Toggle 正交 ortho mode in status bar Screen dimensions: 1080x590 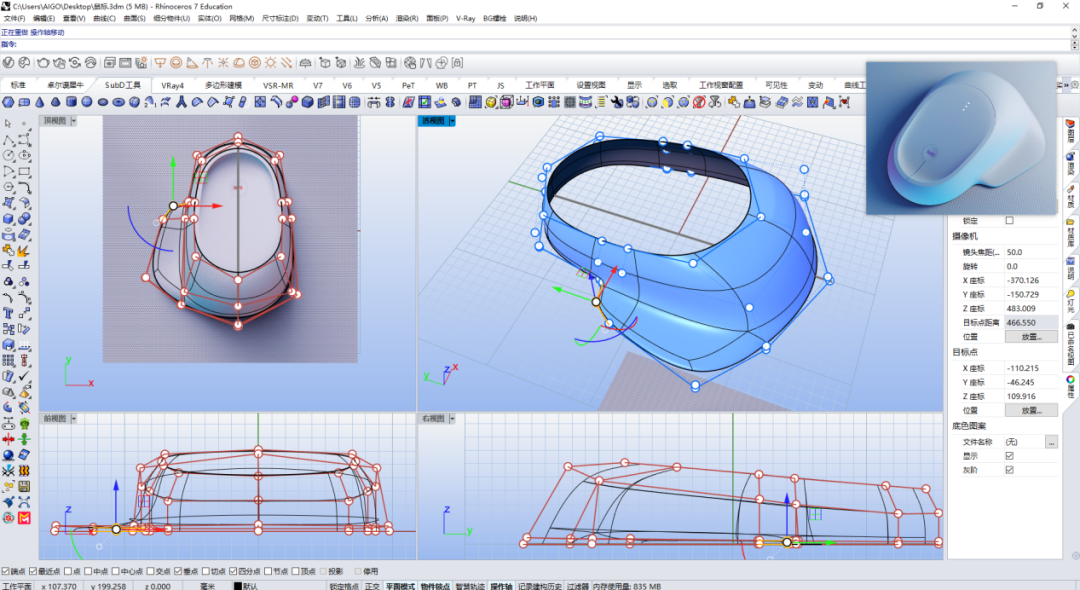pos(372,586)
